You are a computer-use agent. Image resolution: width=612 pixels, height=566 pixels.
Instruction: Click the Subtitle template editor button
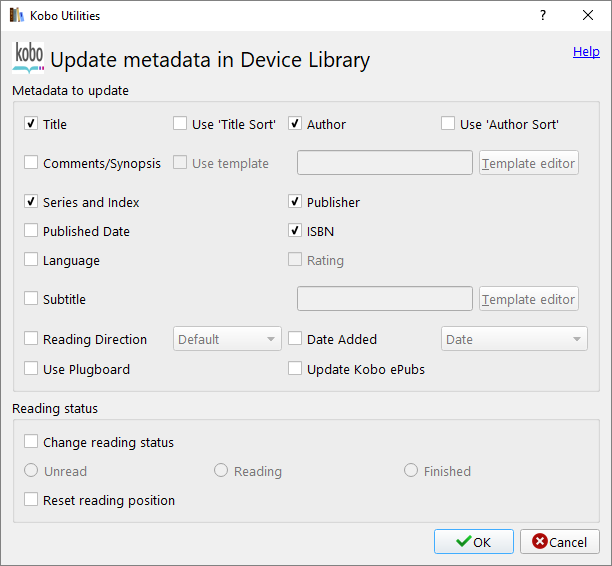529,299
